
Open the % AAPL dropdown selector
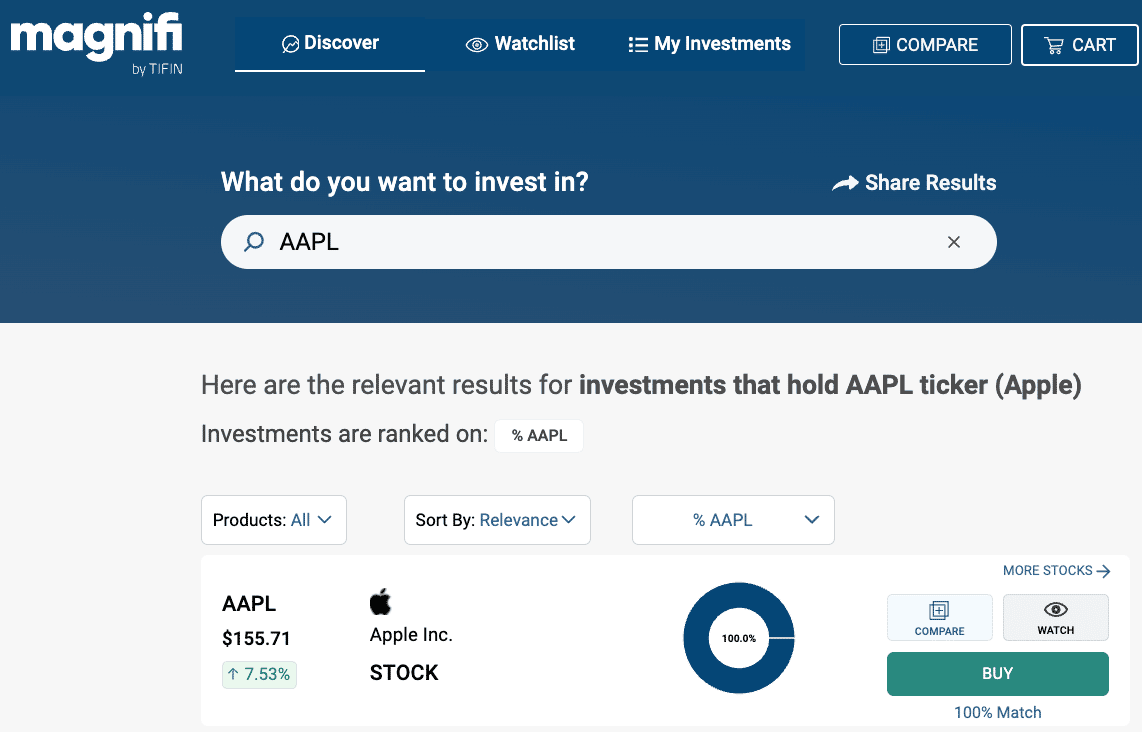(732, 520)
